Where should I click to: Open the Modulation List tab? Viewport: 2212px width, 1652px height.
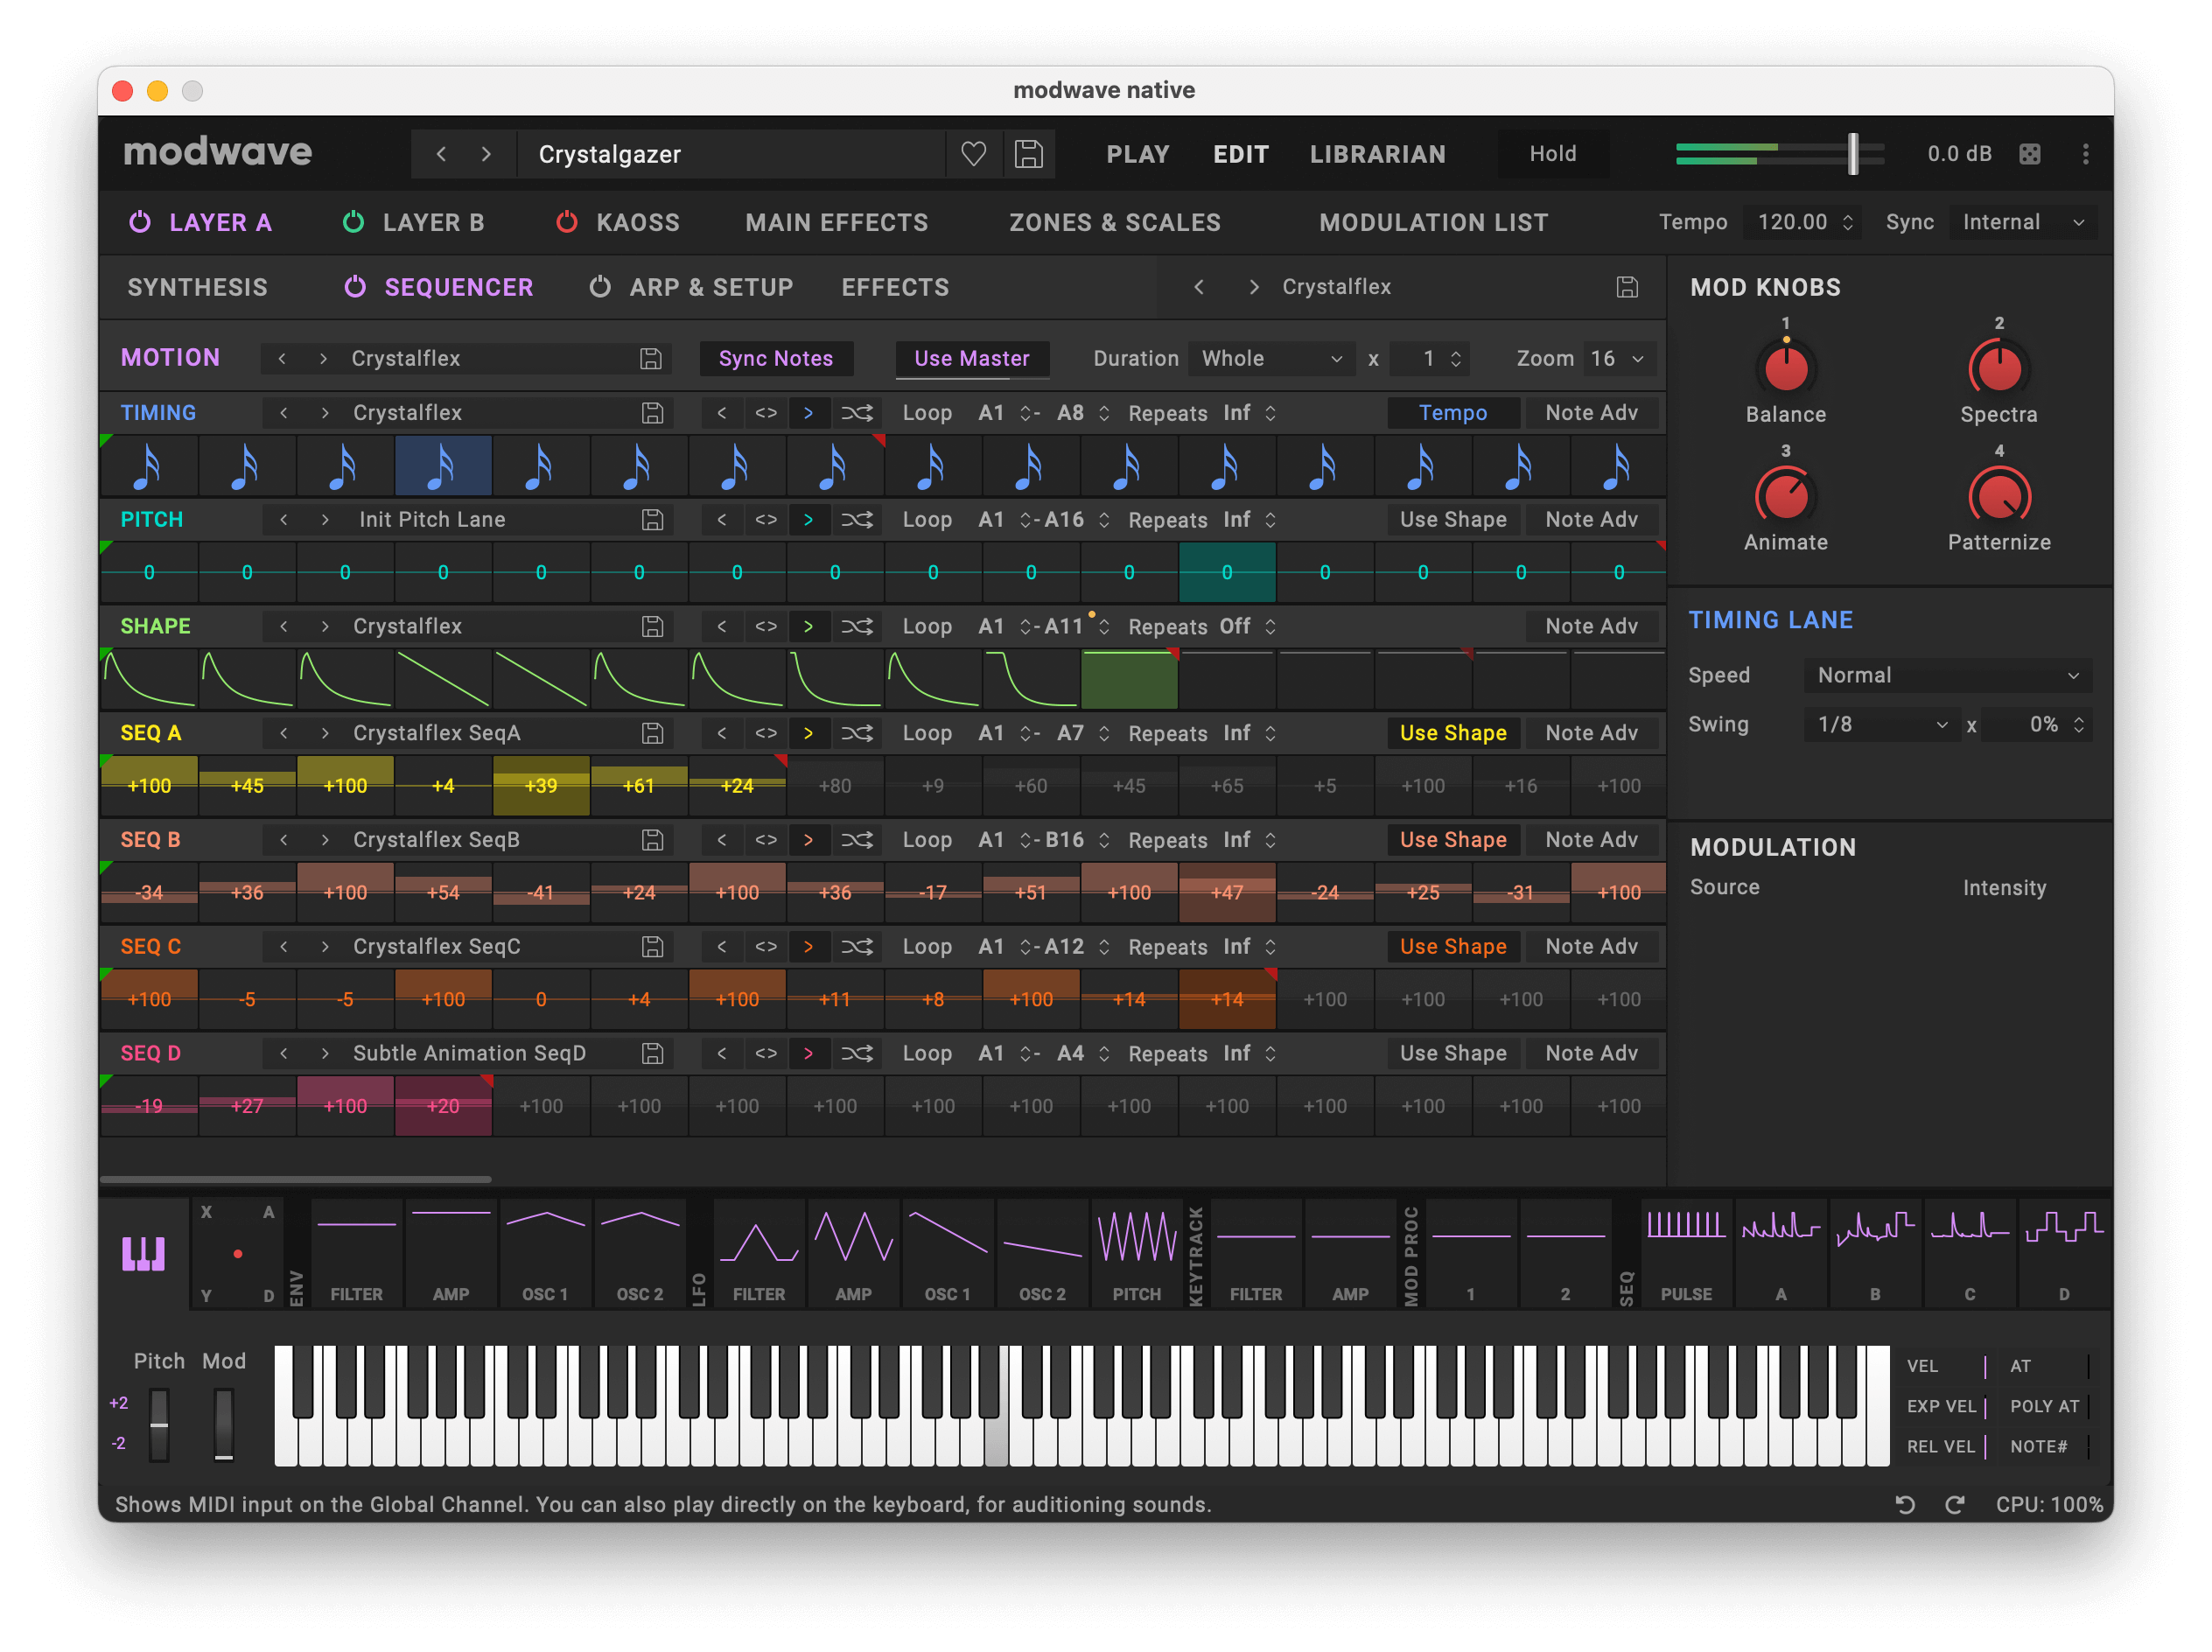(x=1433, y=222)
